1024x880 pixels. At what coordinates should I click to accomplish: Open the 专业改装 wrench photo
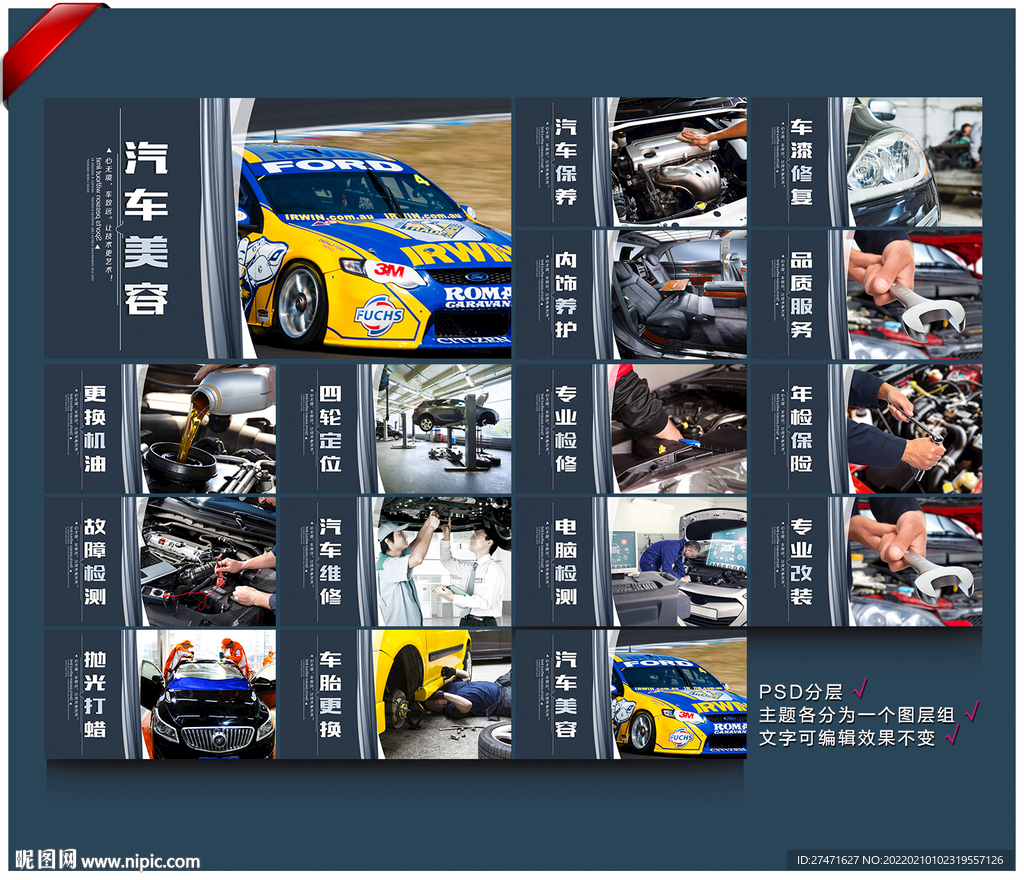913,561
